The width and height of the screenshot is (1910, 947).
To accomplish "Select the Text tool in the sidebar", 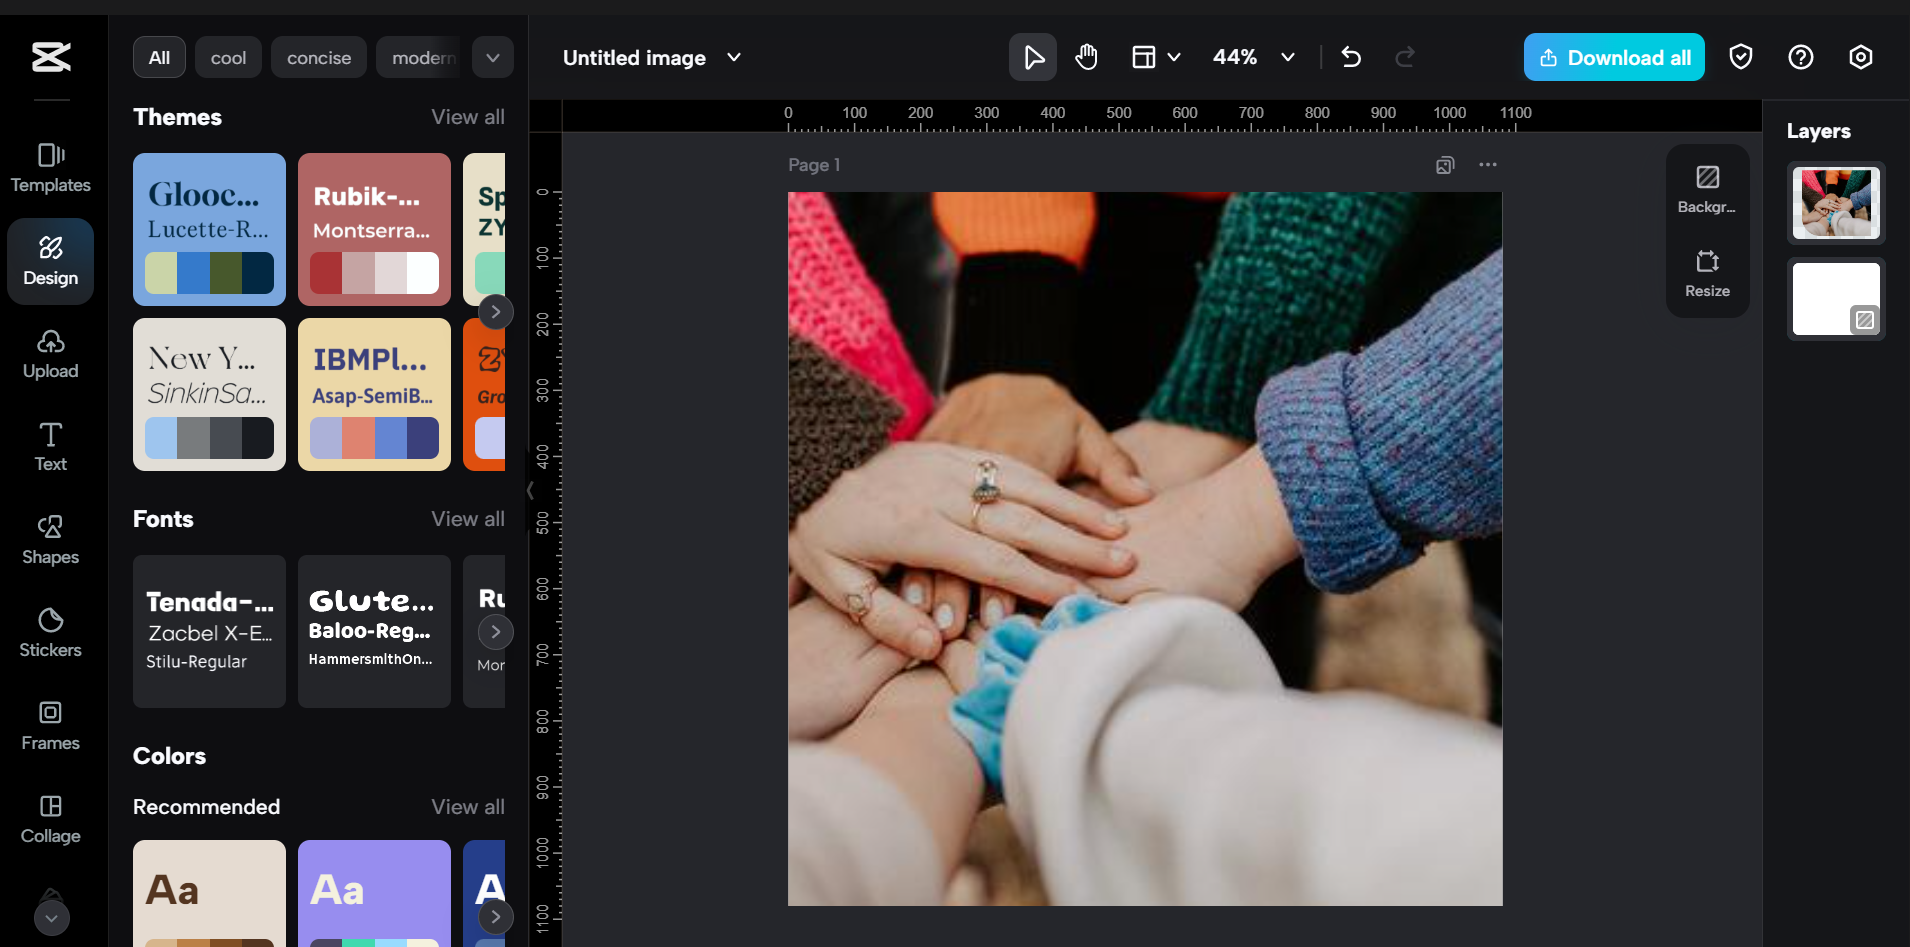I will click(50, 447).
